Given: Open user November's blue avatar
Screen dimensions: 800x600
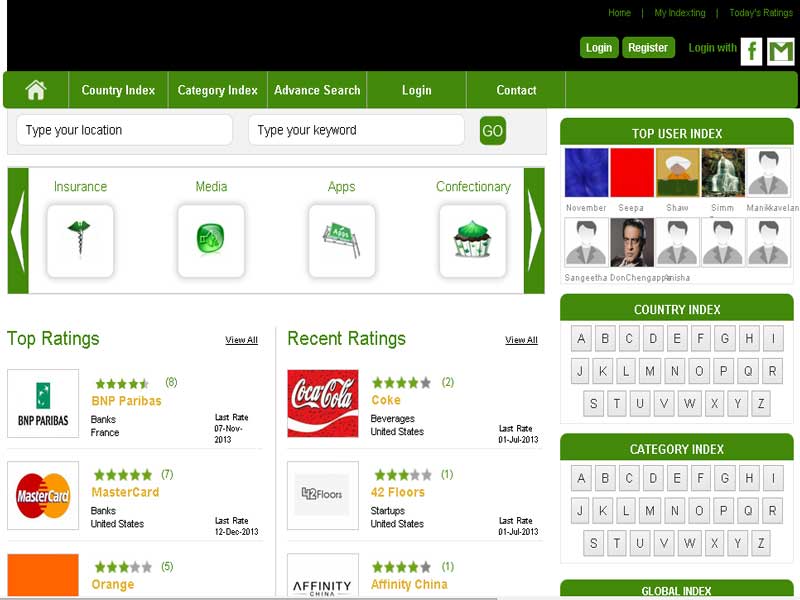Looking at the screenshot, I should point(586,172).
